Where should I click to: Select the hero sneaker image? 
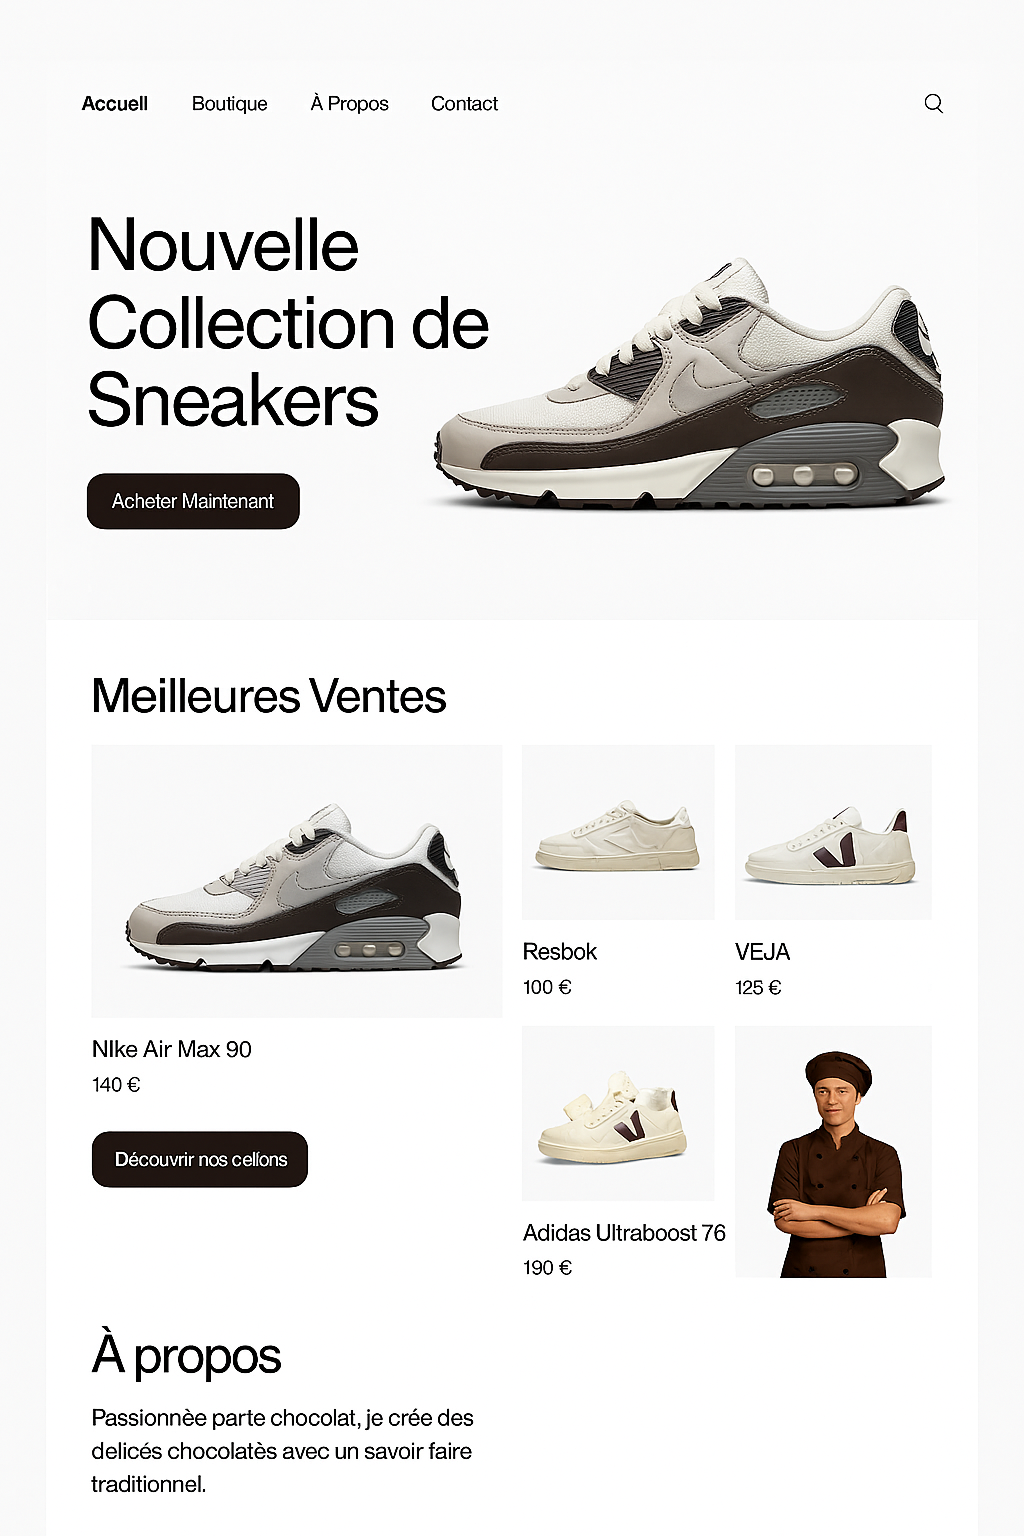point(690,385)
